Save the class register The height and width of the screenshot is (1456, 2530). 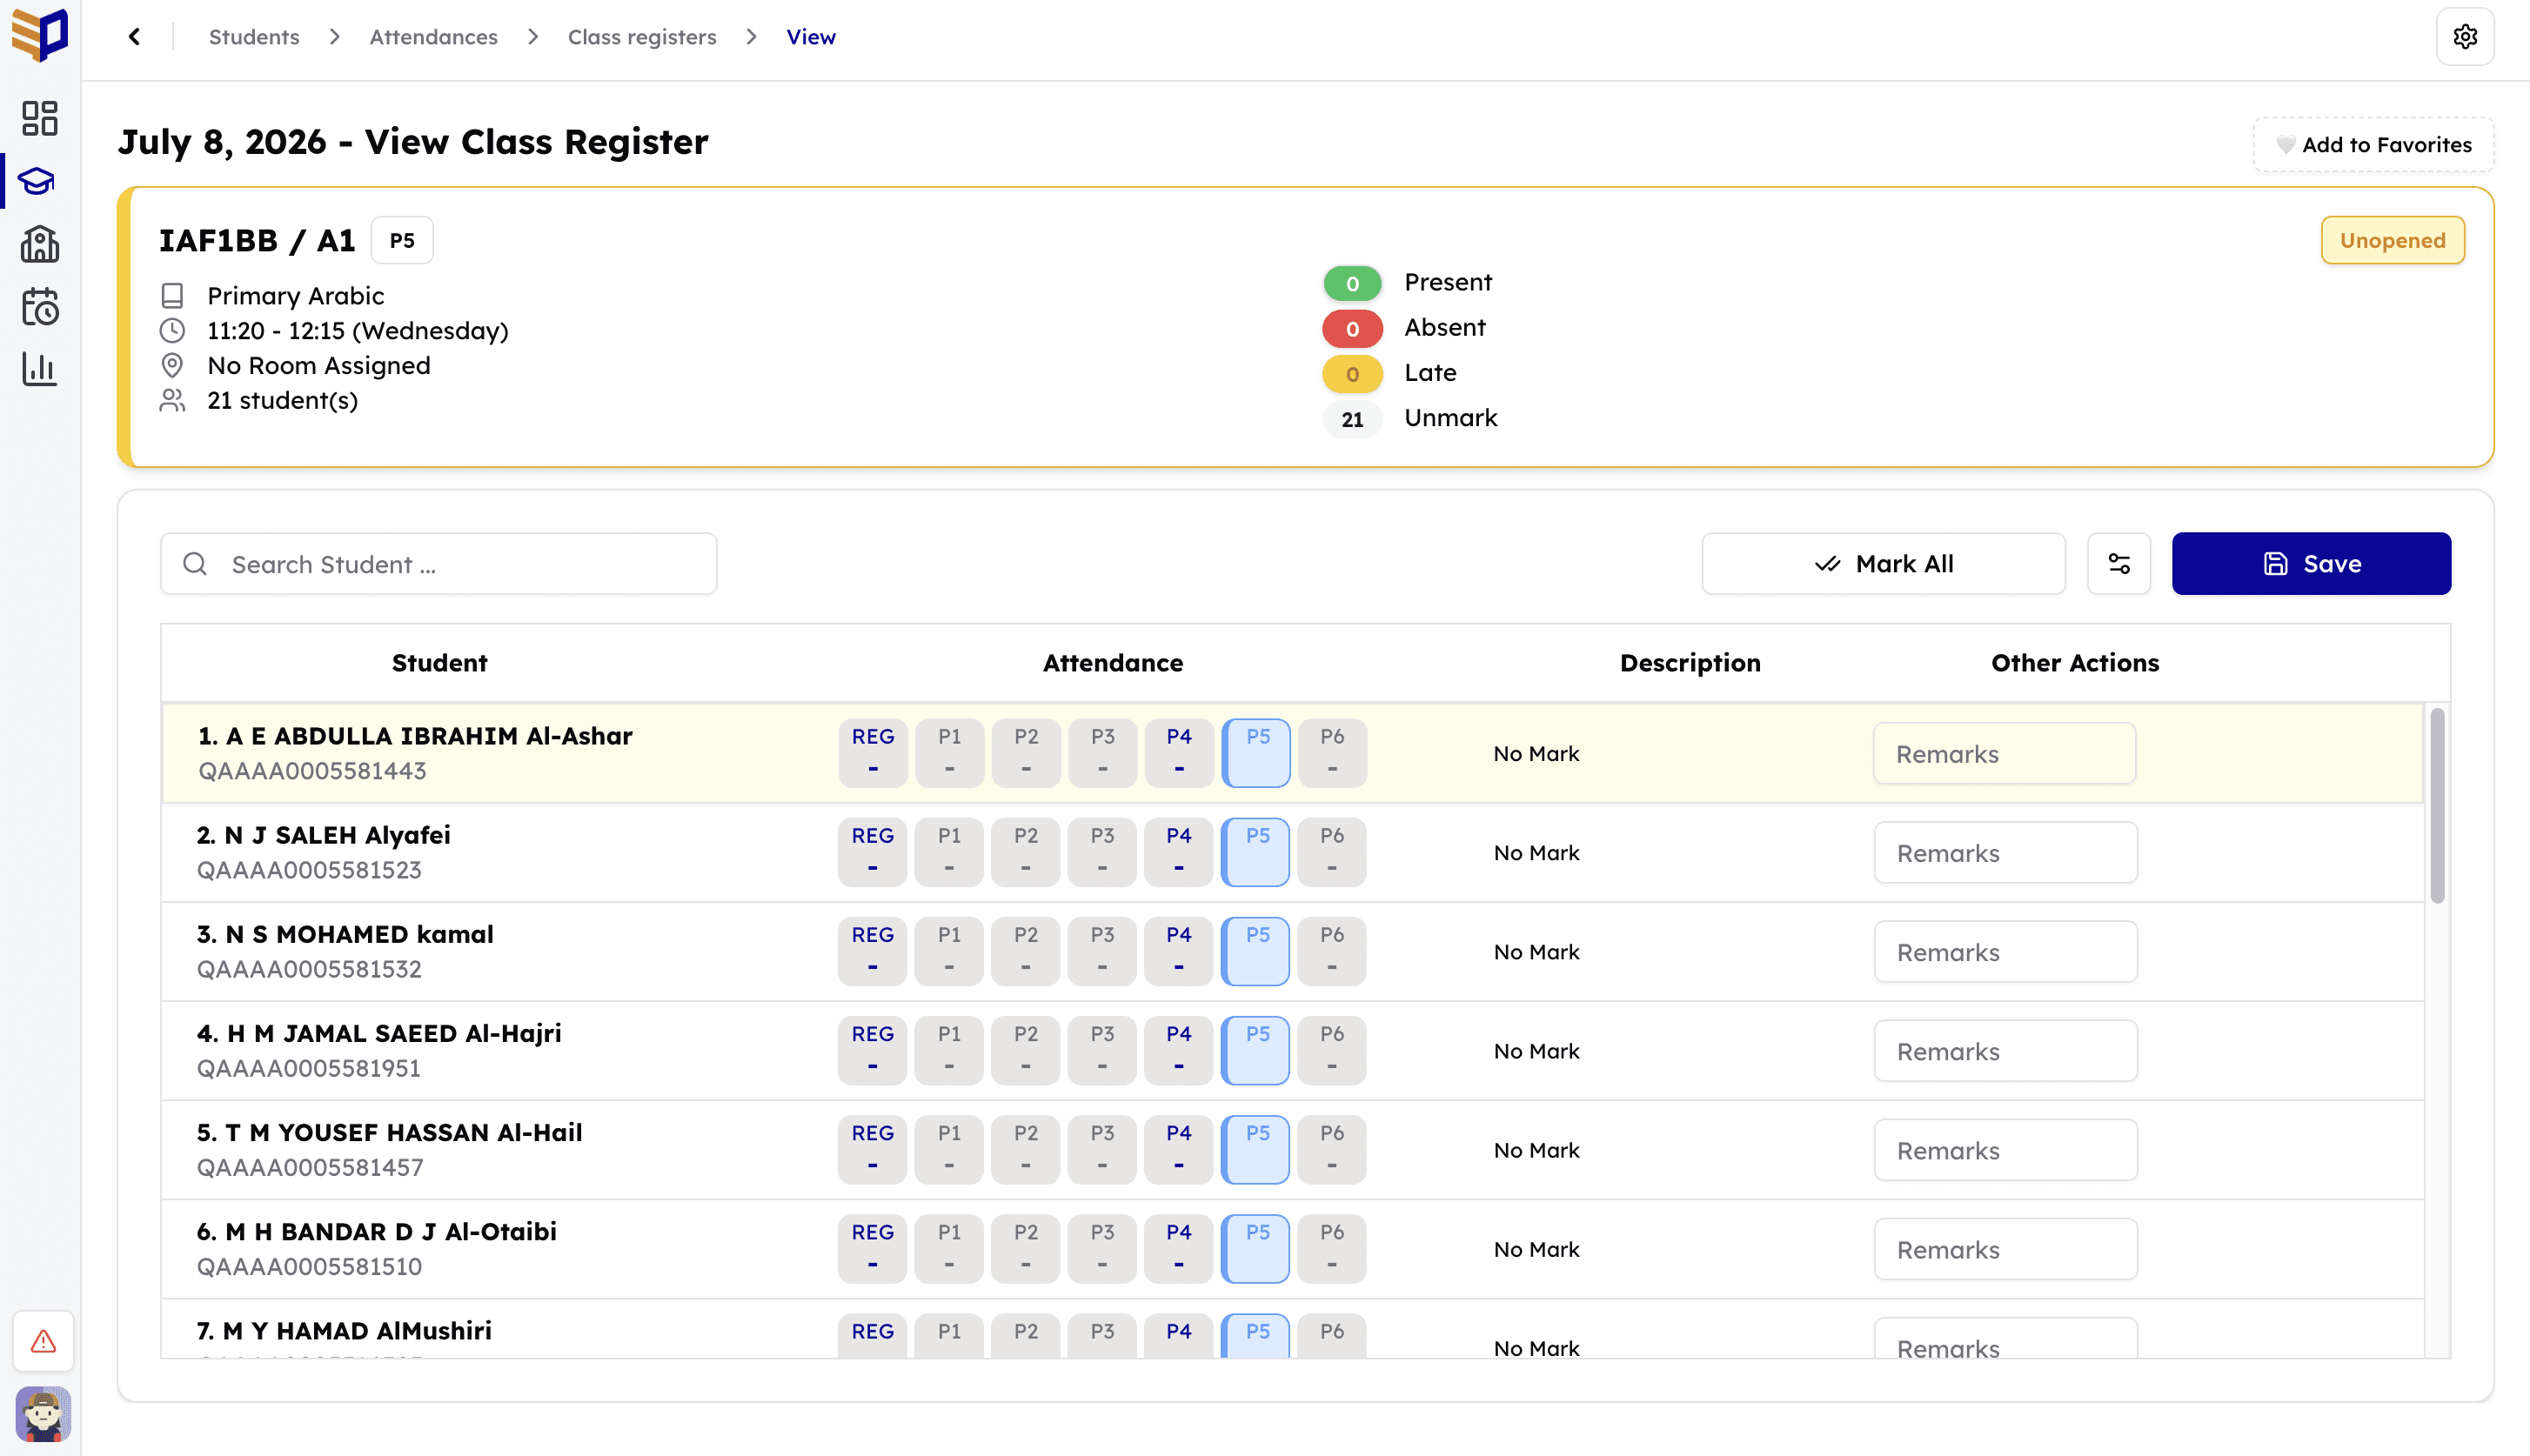tap(2311, 564)
